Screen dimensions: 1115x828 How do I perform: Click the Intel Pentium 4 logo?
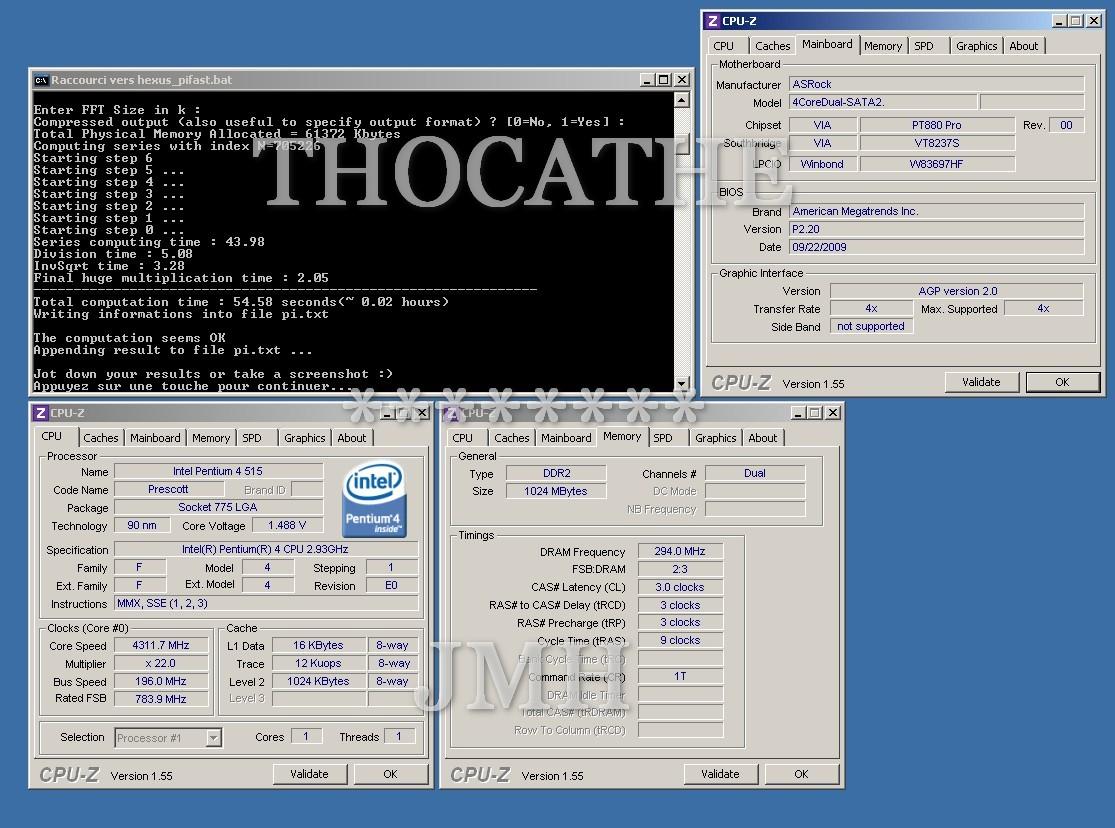pos(375,500)
